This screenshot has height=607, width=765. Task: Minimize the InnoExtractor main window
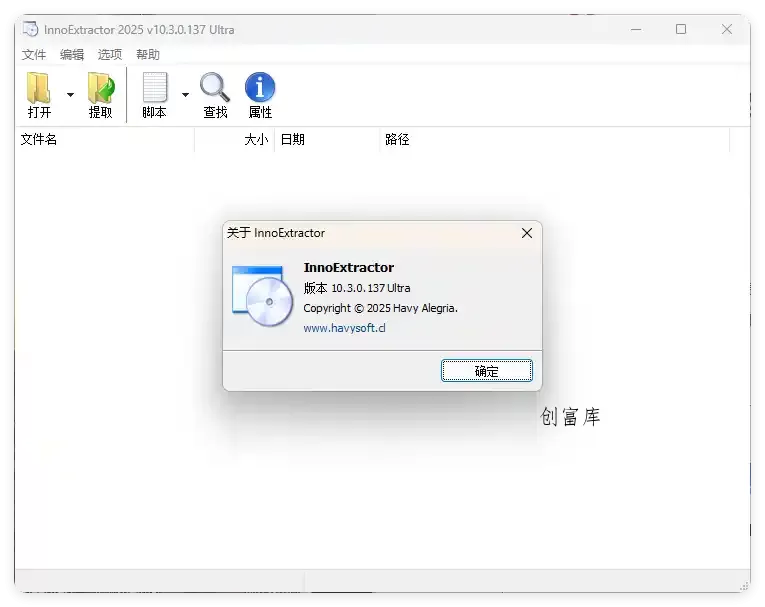[x=636, y=29]
